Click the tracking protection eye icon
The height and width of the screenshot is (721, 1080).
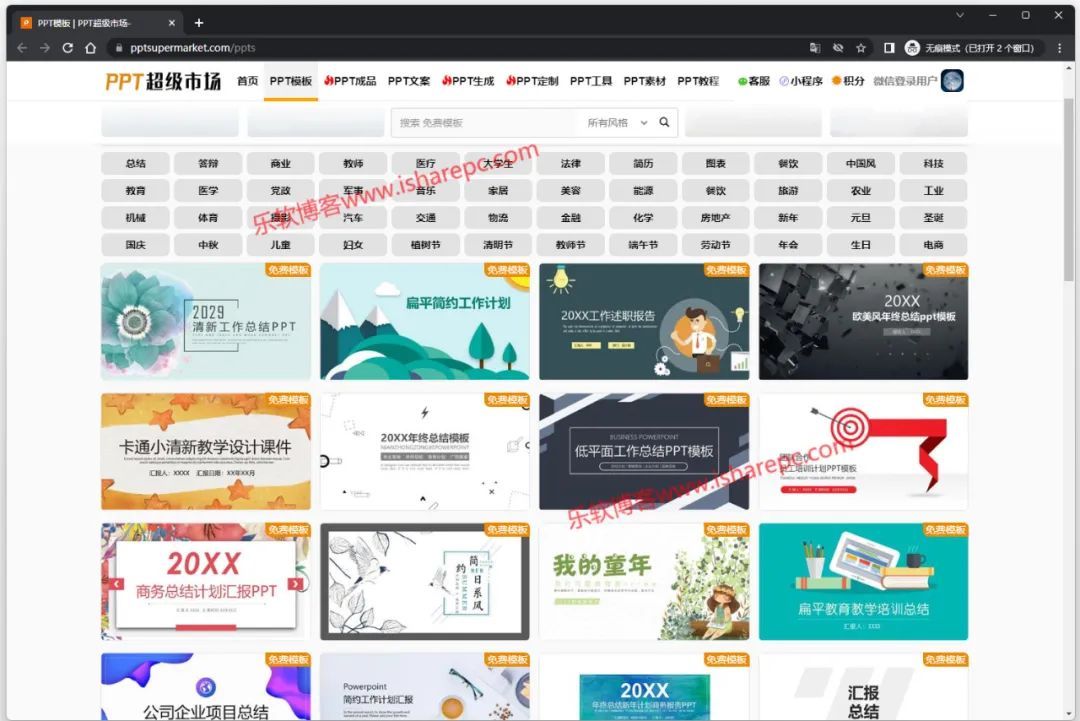pos(838,48)
